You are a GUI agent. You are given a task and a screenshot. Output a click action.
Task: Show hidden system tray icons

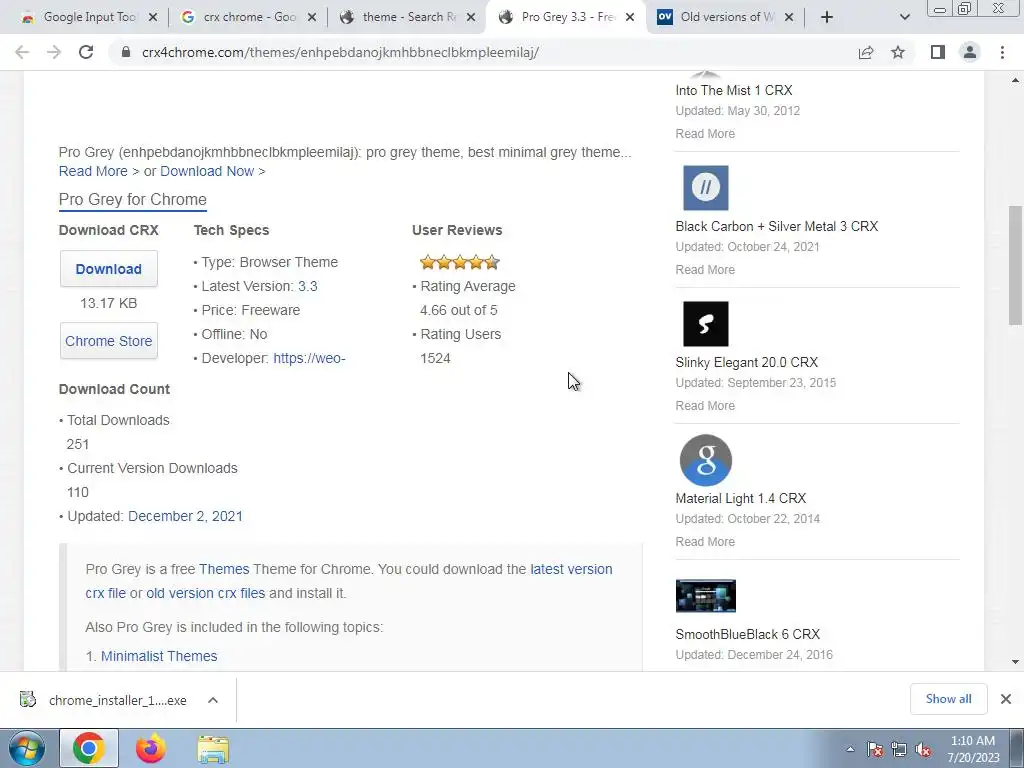click(x=850, y=749)
